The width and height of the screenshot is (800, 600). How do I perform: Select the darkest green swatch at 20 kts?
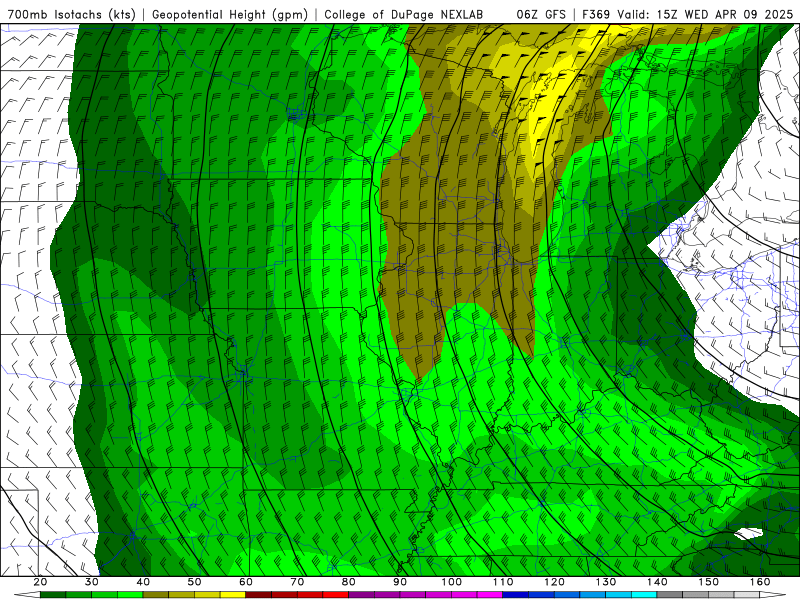53,595
